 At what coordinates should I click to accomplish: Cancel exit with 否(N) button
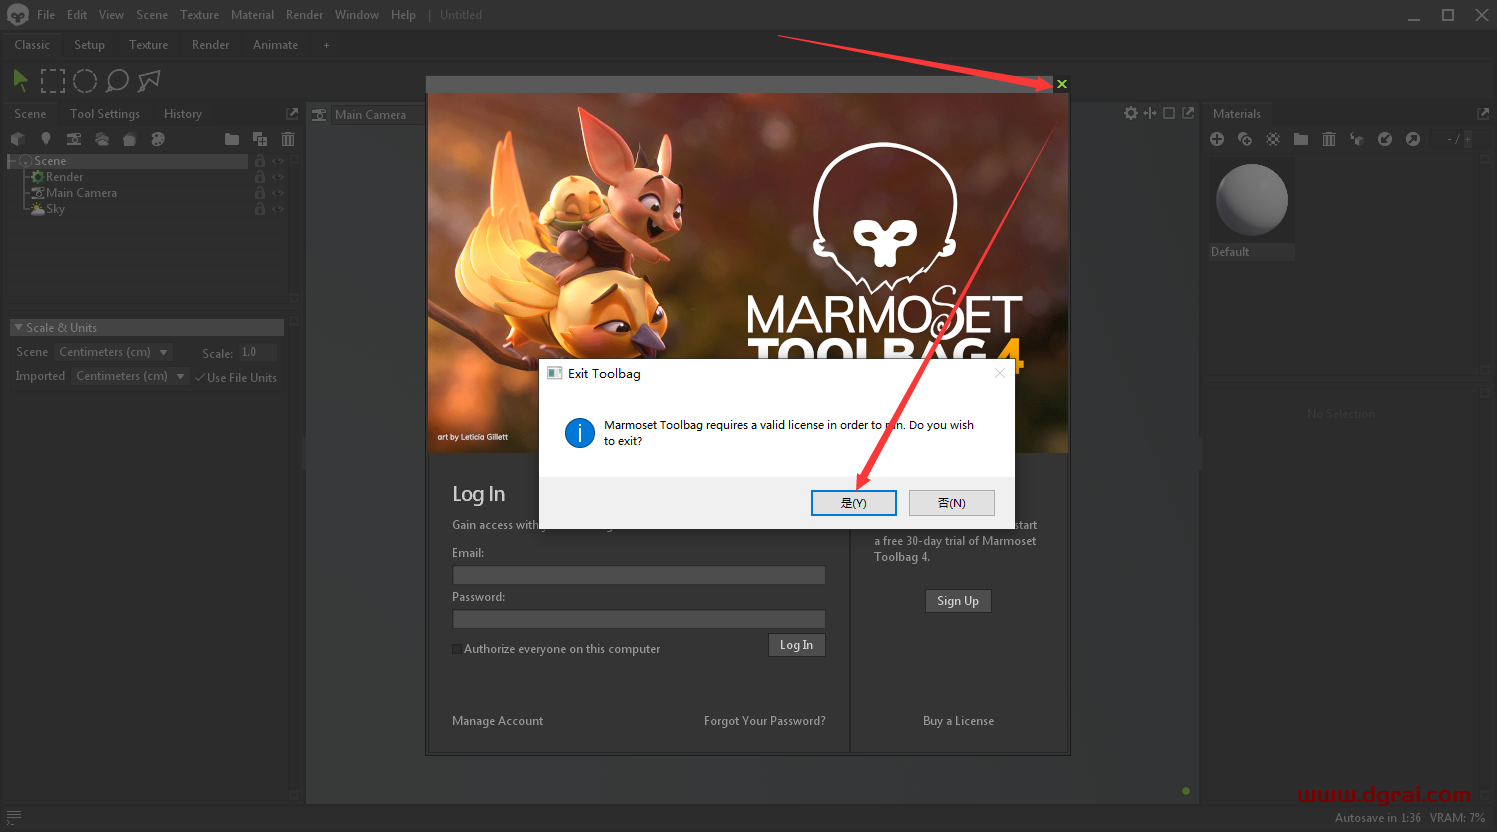951,503
